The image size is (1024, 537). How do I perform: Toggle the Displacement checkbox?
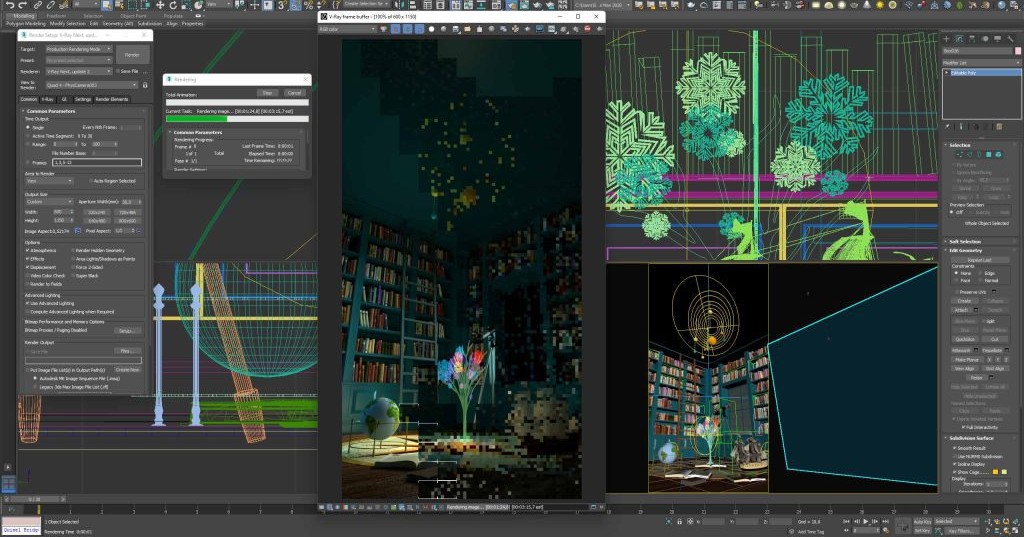27,268
